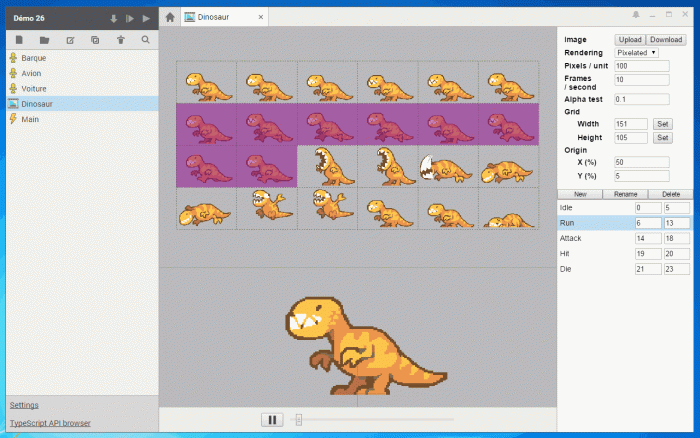Screen dimensions: 700x438
Task: Click the Upload image button
Action: (x=630, y=40)
